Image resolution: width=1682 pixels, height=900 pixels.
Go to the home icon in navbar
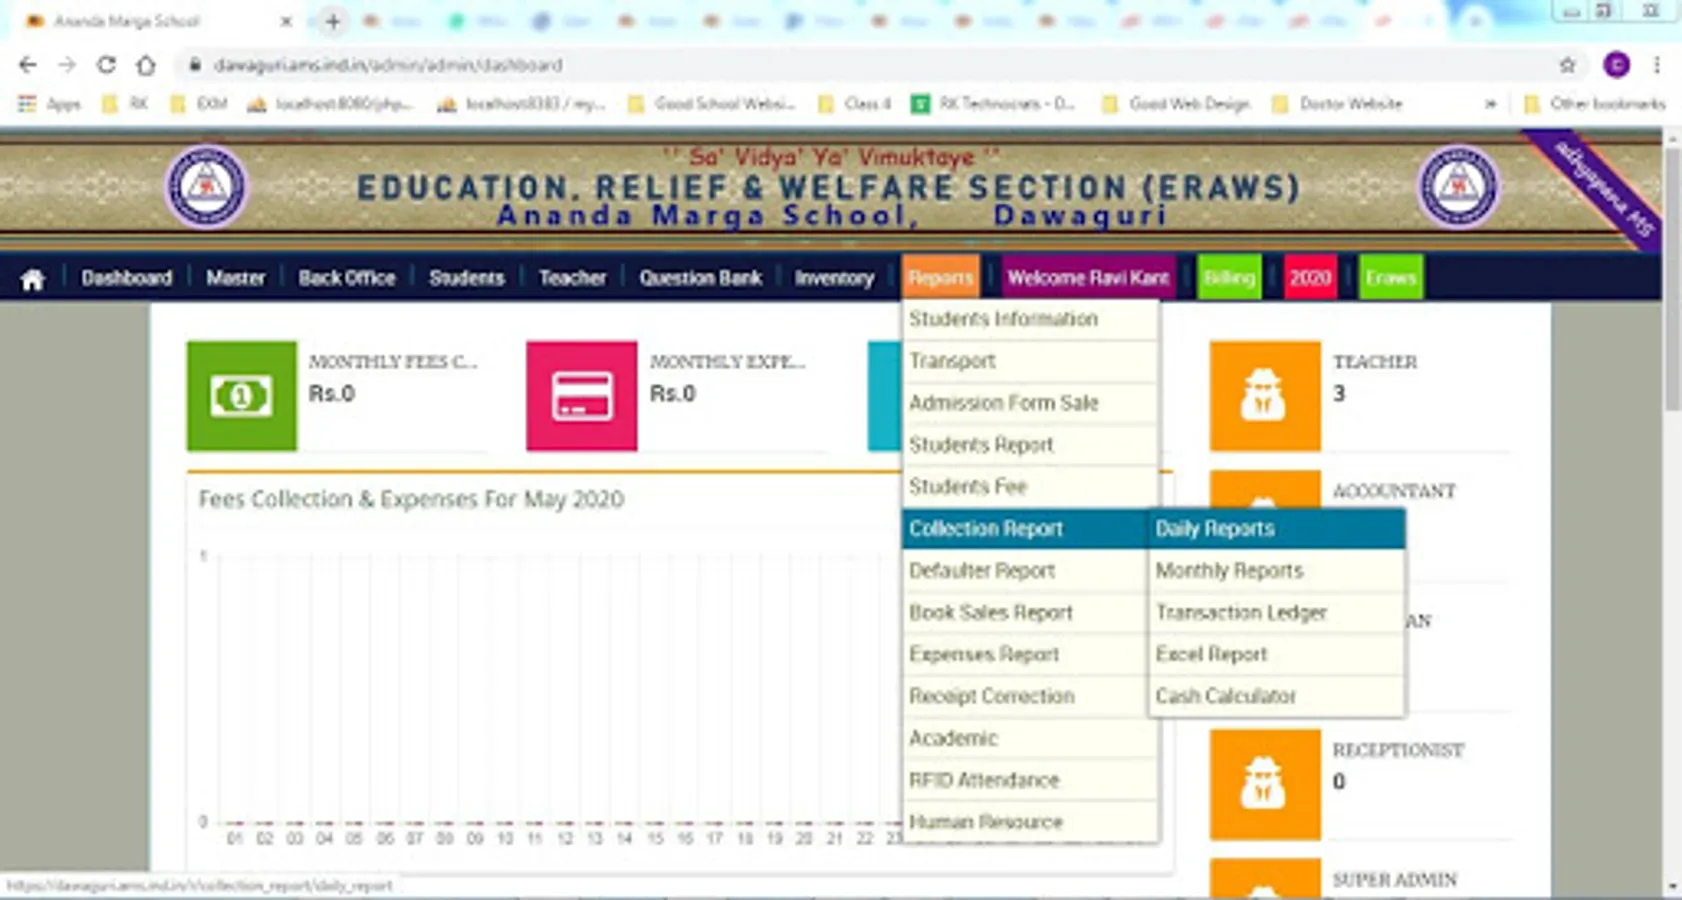[x=32, y=279]
